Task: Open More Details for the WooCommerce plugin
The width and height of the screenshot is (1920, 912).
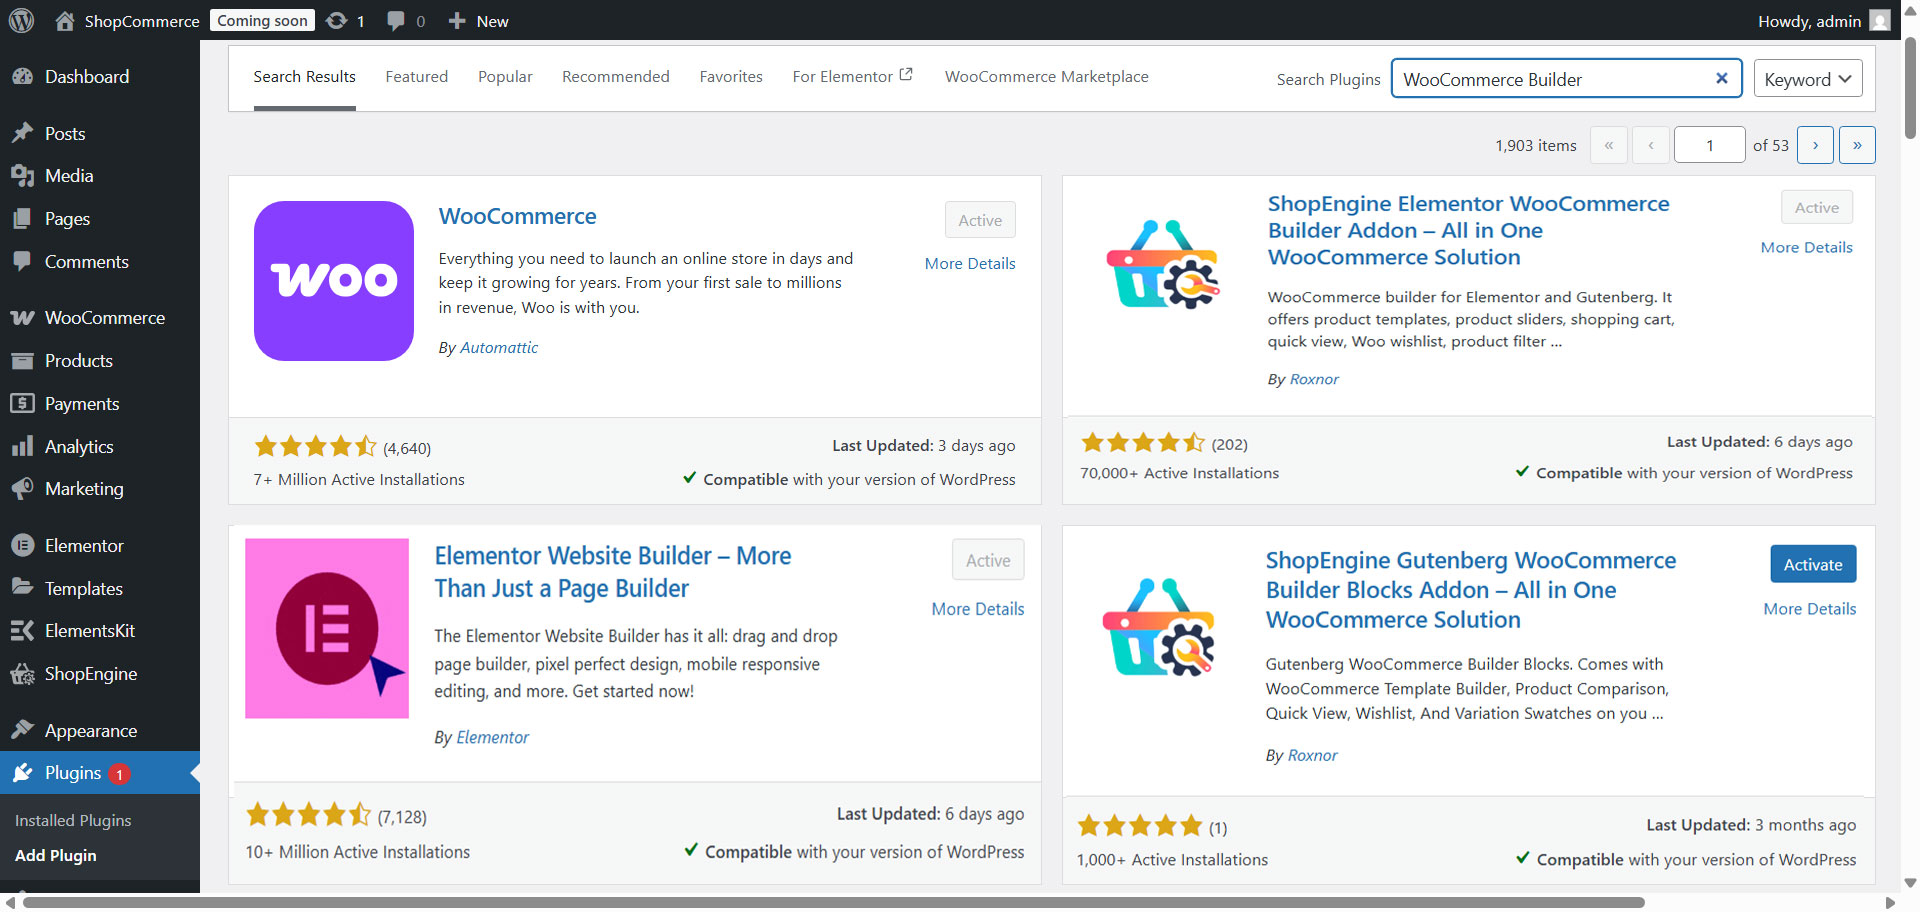Action: click(969, 263)
